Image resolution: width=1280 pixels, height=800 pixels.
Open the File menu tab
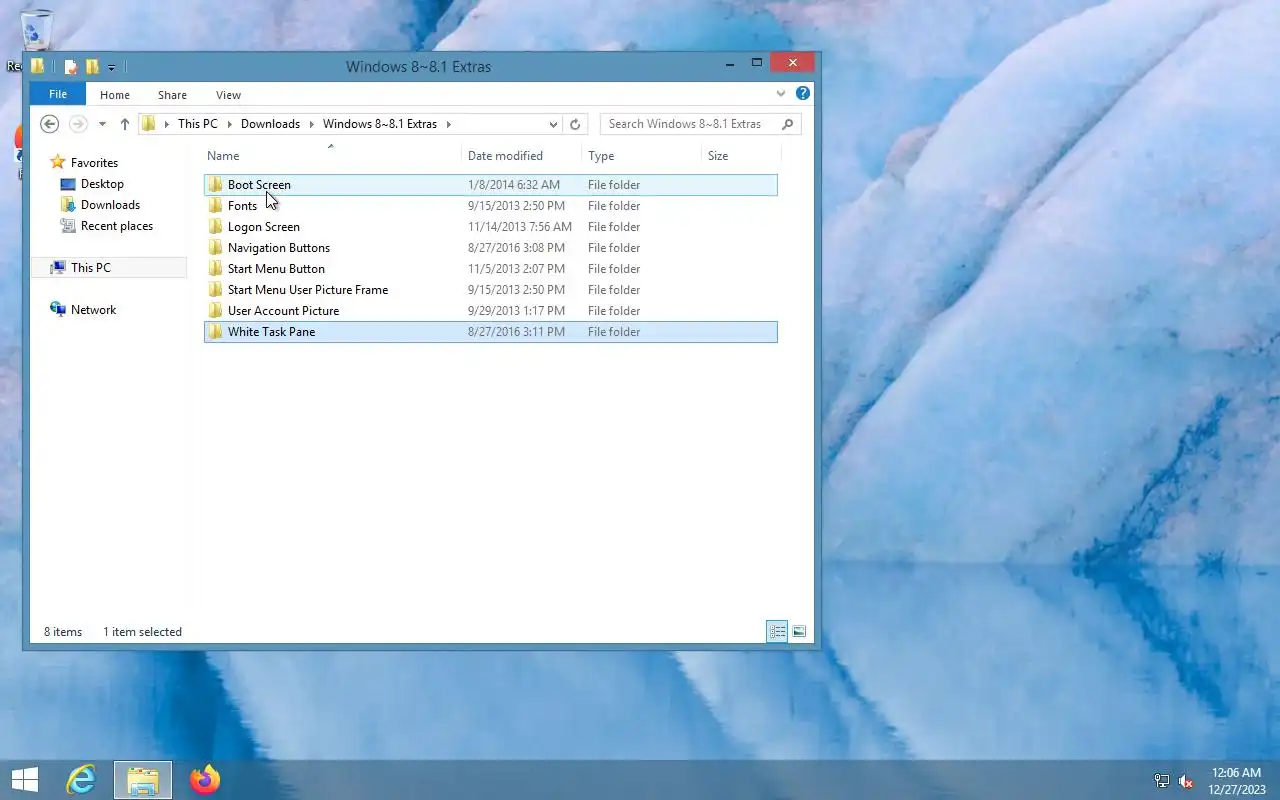point(58,94)
